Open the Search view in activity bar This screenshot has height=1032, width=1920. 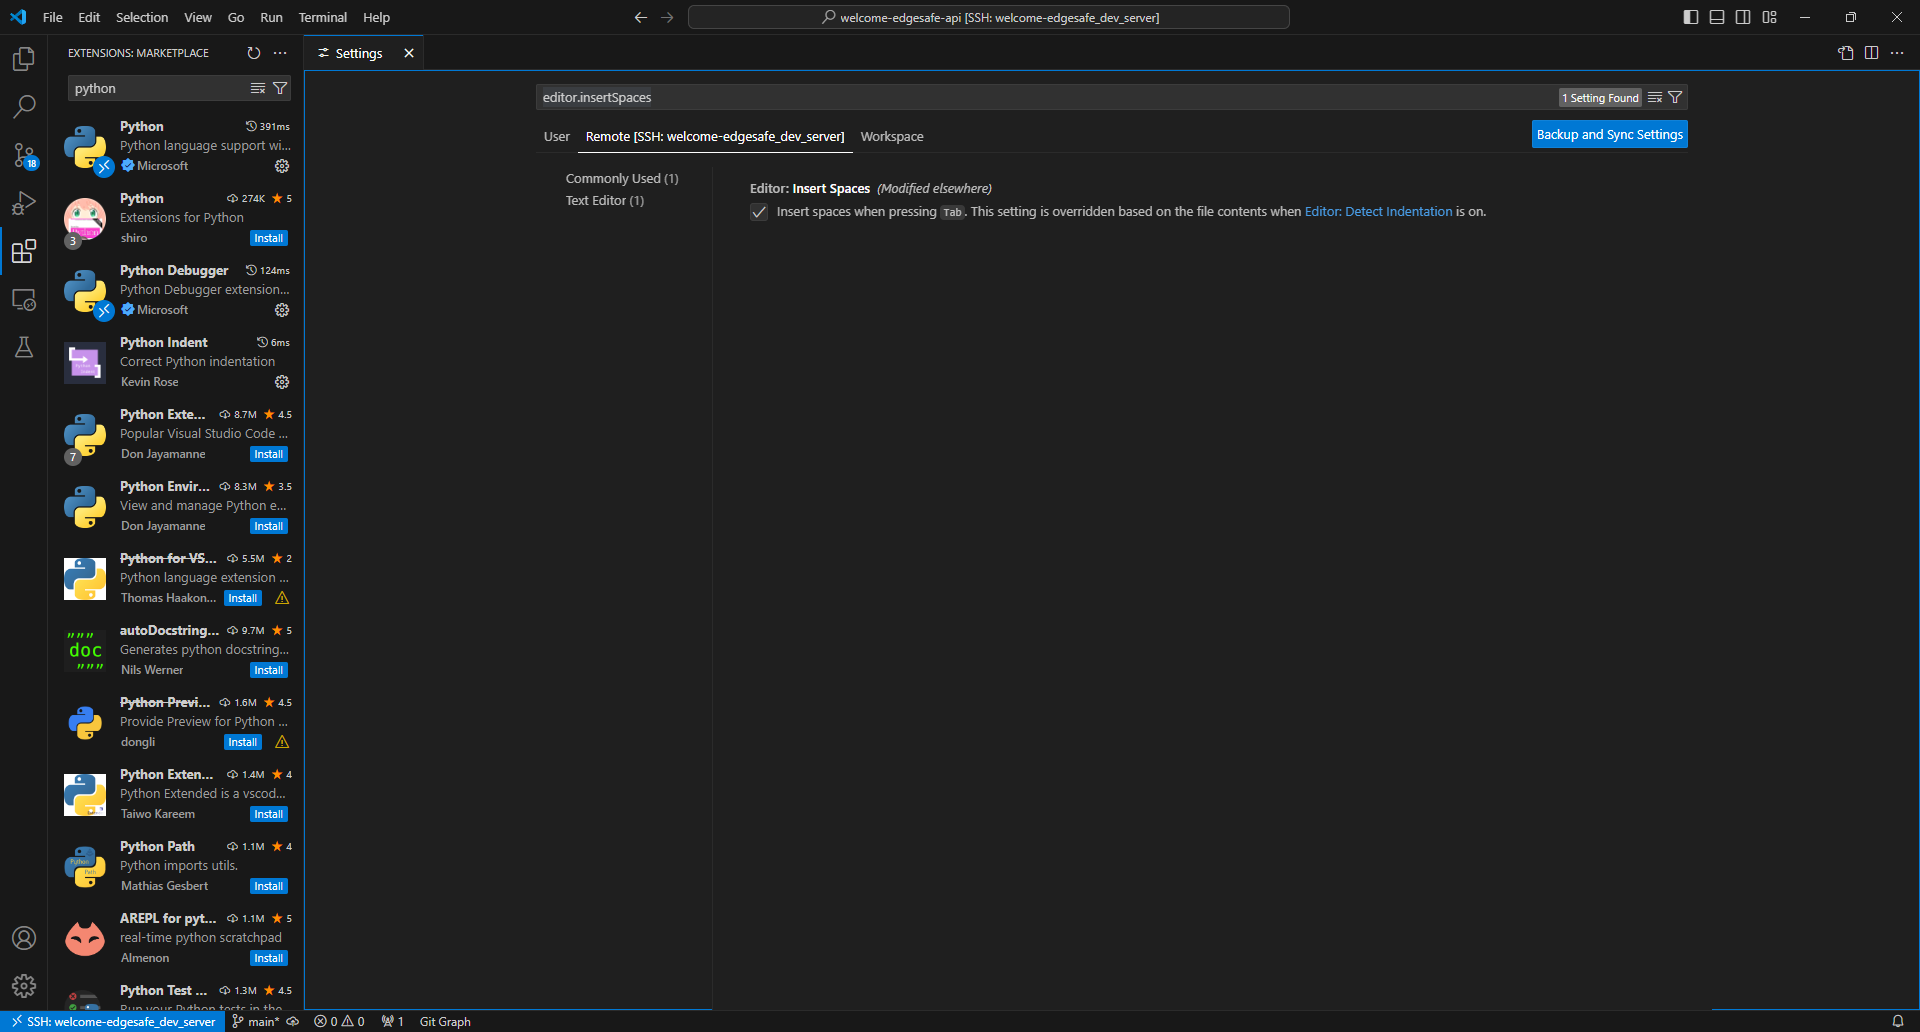(x=24, y=106)
